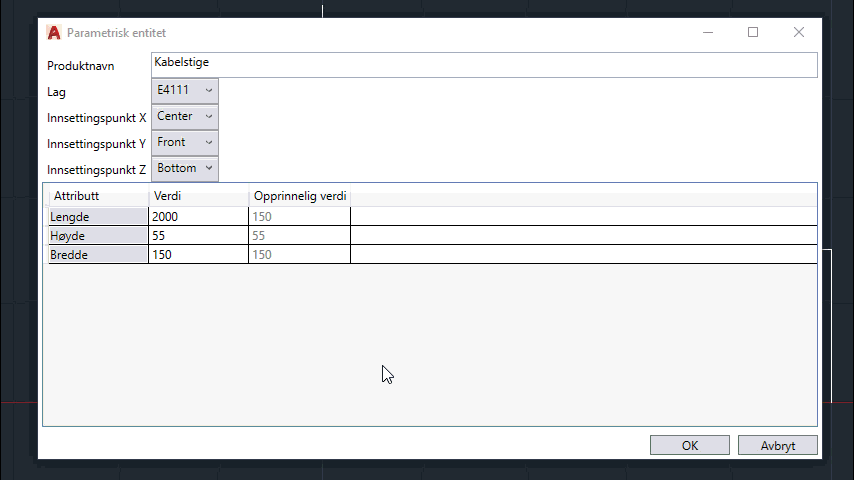This screenshot has height=480, width=854.
Task: Close the Parametrisk entitet dialog
Action: (x=798, y=32)
